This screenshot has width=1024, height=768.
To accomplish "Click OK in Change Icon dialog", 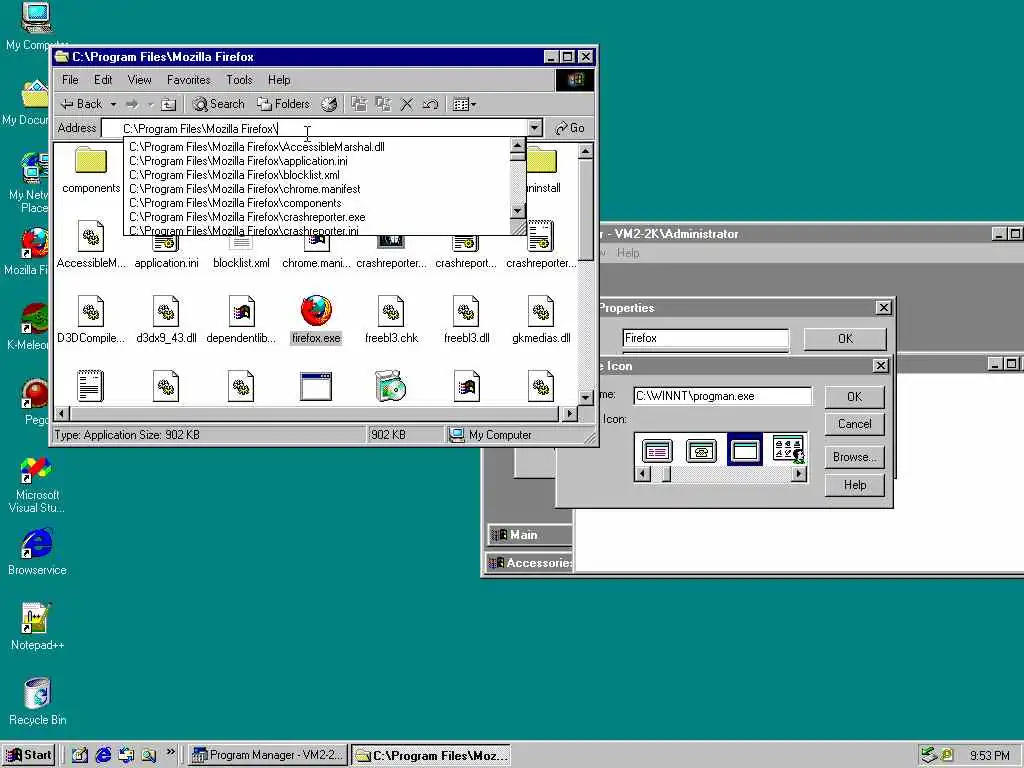I will [x=854, y=396].
